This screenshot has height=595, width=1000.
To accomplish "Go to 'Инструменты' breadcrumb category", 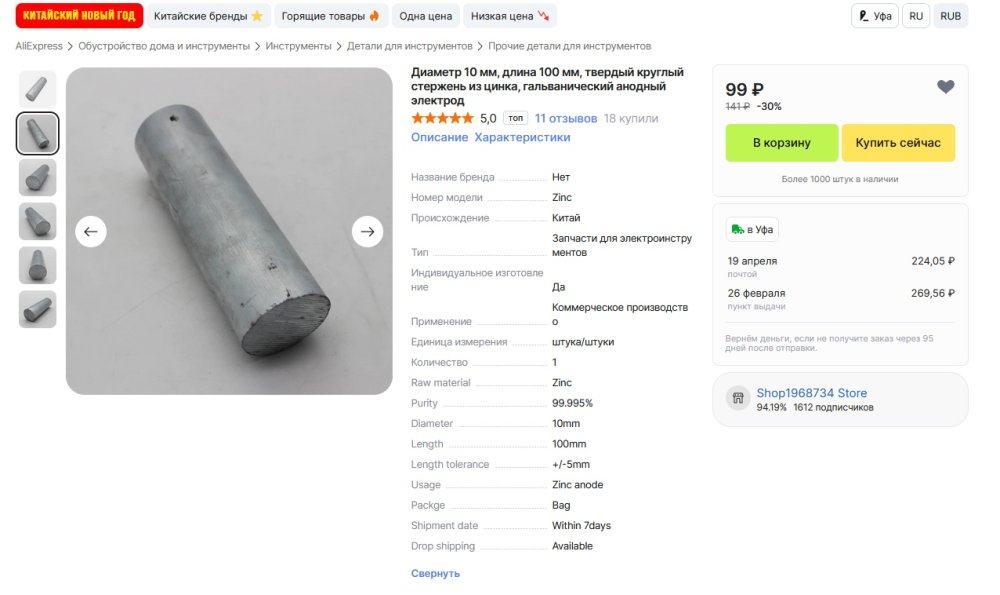I will click(x=300, y=46).
